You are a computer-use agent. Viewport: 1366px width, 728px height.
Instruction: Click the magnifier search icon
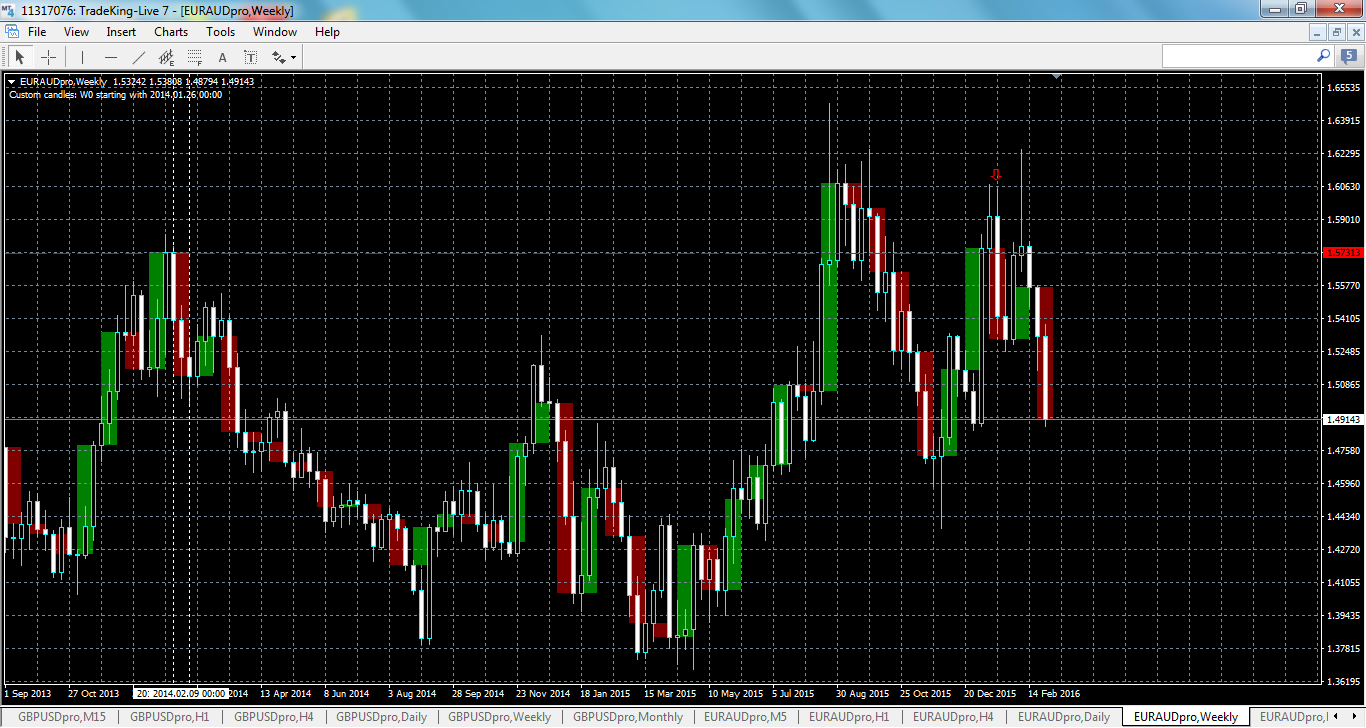(1323, 56)
